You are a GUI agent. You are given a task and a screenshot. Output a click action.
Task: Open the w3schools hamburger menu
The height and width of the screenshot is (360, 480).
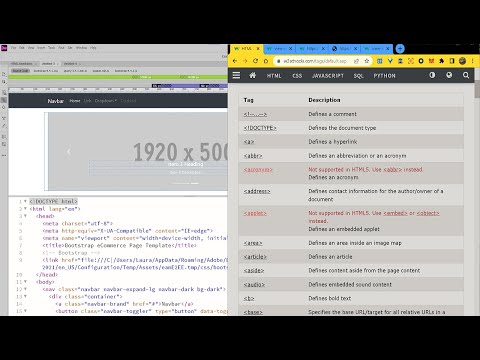tap(236, 75)
